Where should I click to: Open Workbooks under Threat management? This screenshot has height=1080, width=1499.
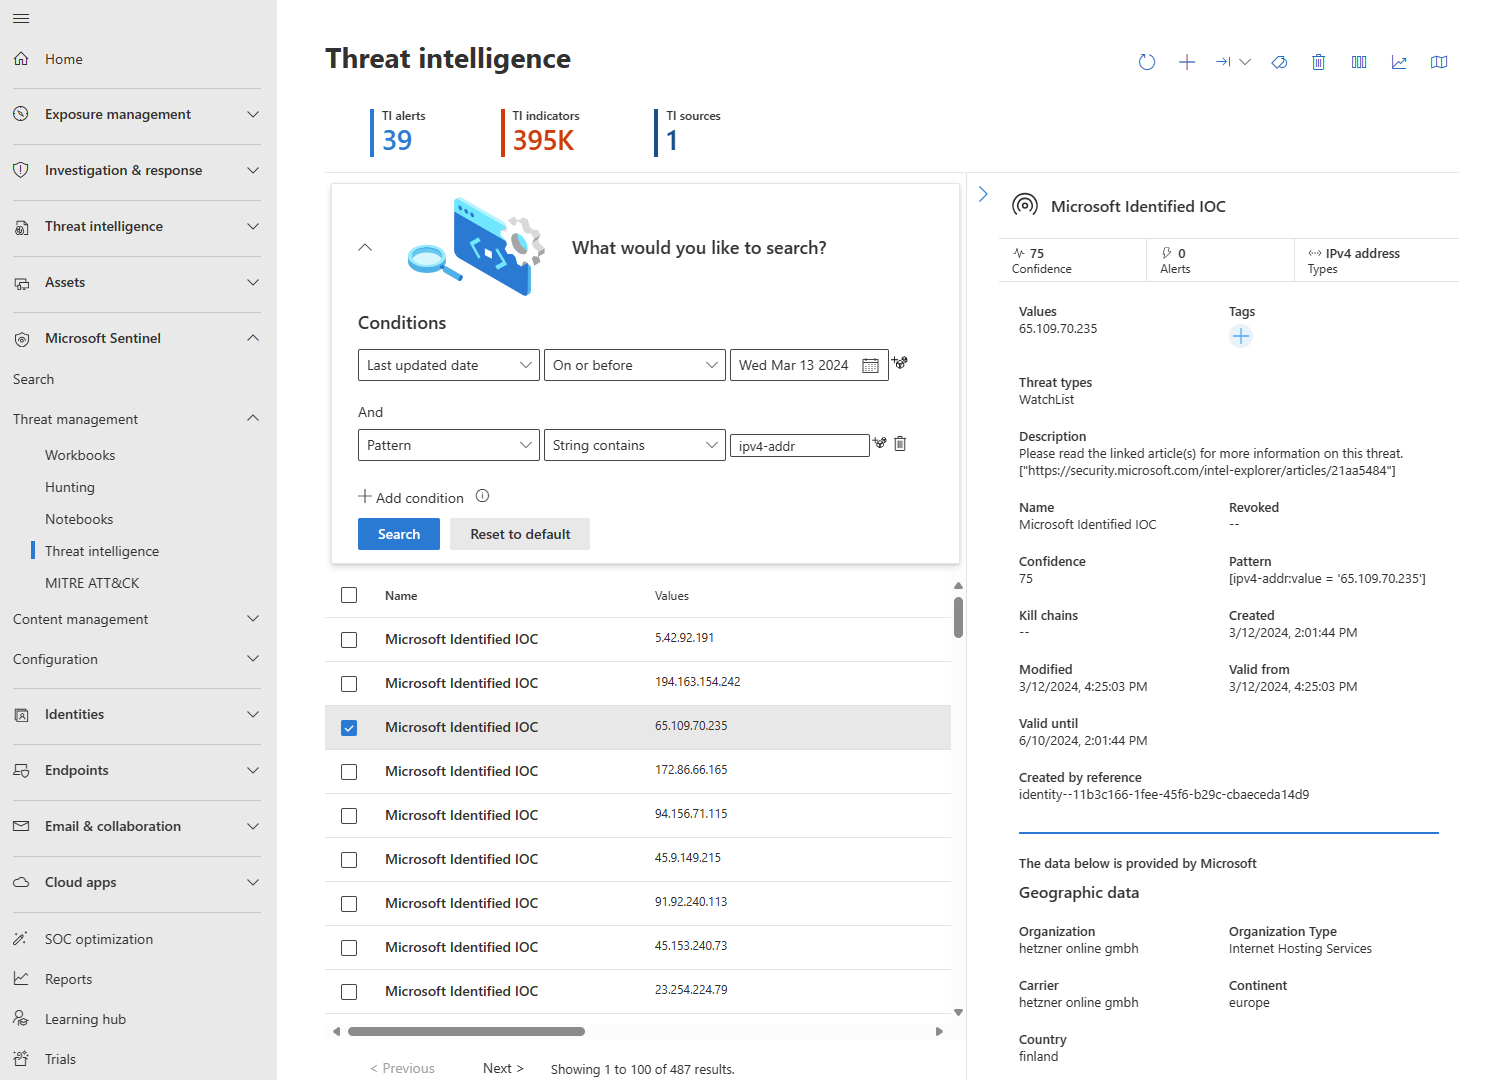80,455
